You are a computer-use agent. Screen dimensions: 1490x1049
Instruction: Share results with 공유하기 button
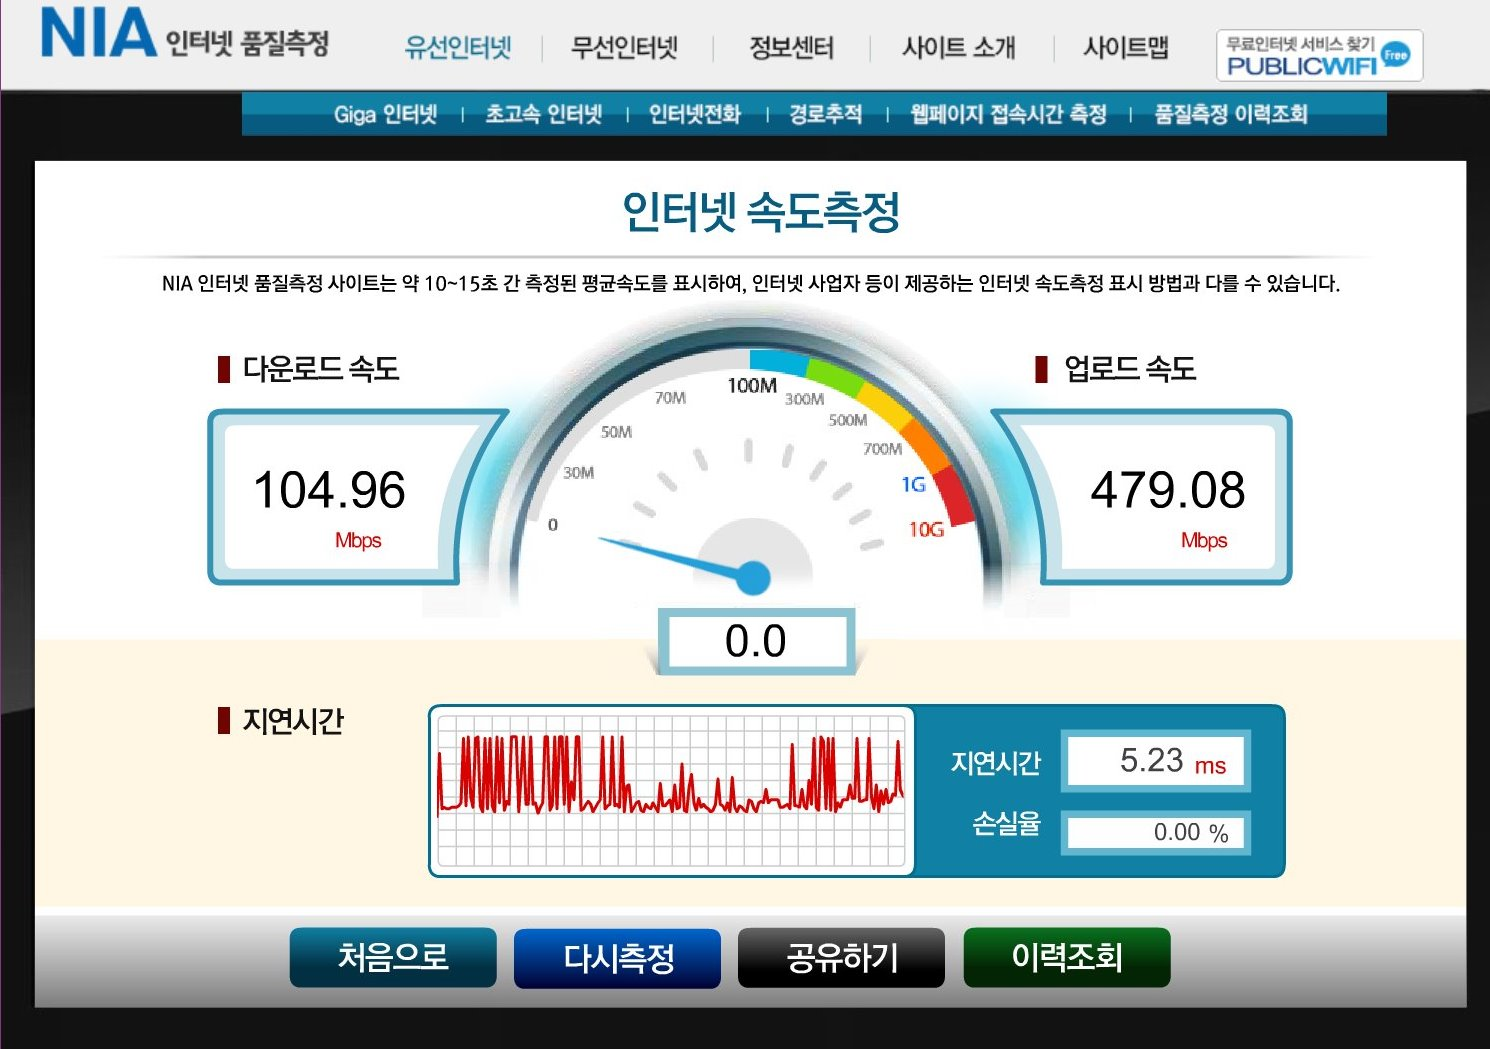tap(842, 958)
